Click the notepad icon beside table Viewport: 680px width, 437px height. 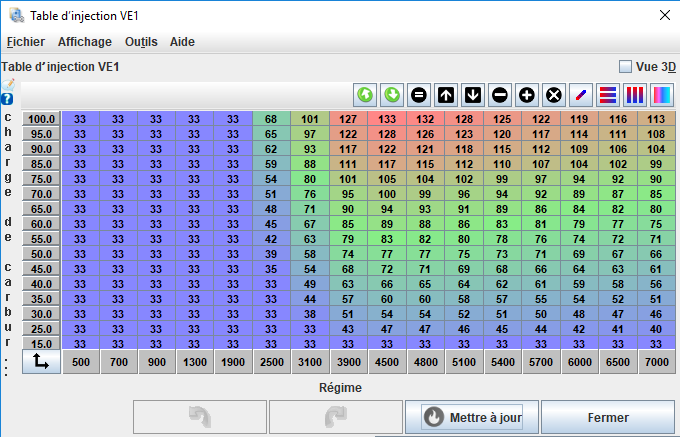(x=8, y=85)
